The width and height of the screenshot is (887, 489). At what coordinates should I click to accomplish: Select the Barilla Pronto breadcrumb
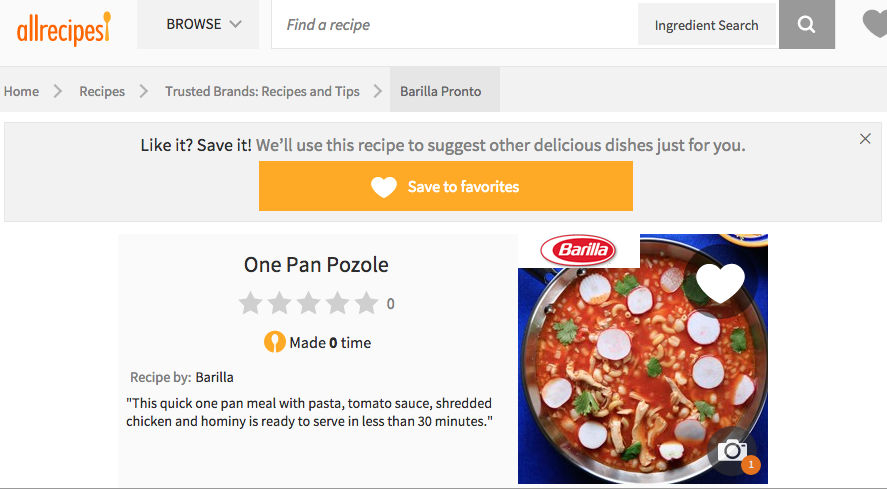coord(441,91)
